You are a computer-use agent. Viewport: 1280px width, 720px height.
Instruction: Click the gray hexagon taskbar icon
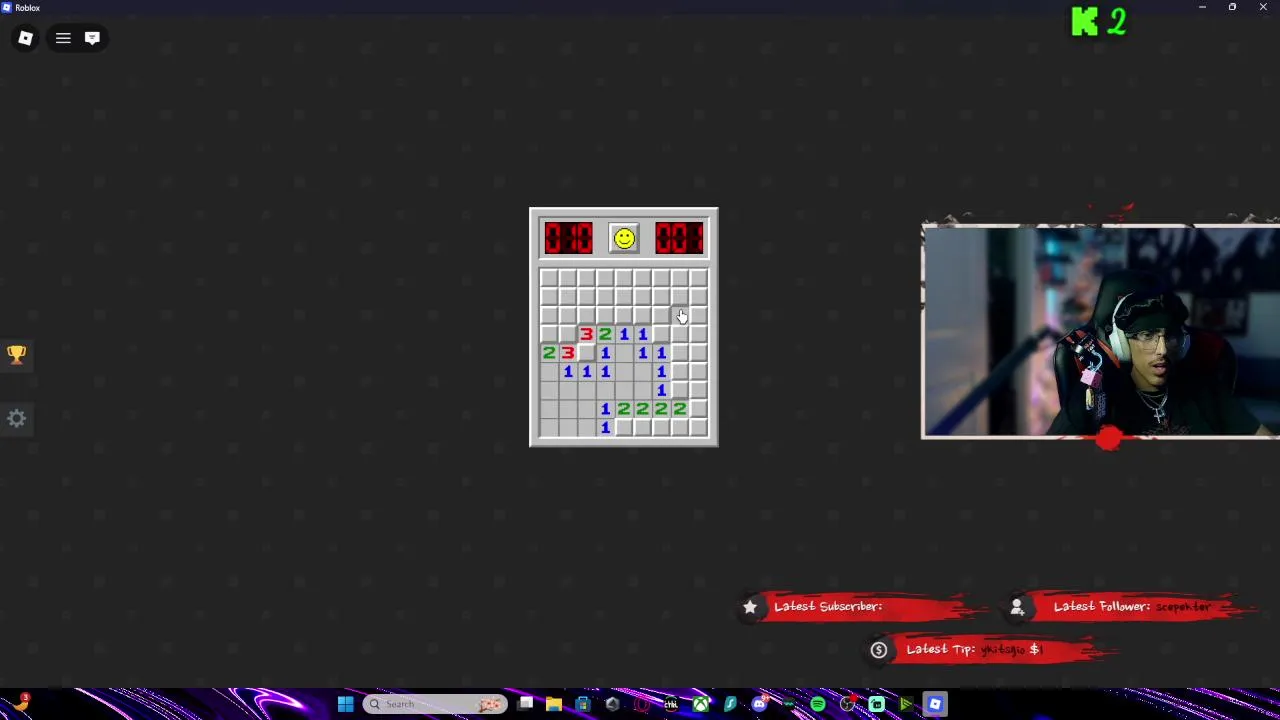click(612, 704)
